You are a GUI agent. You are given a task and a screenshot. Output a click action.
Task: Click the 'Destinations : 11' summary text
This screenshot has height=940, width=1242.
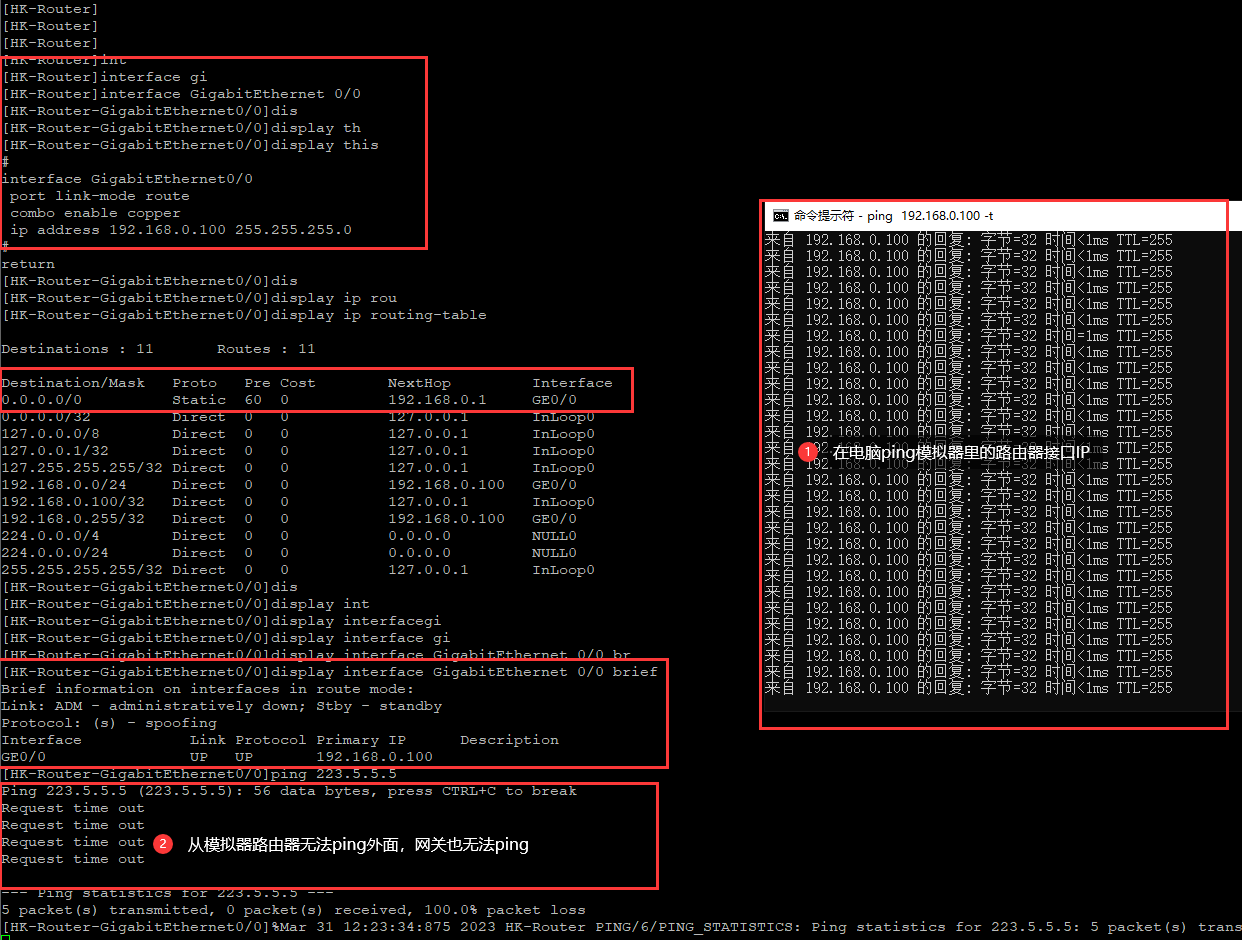(77, 349)
